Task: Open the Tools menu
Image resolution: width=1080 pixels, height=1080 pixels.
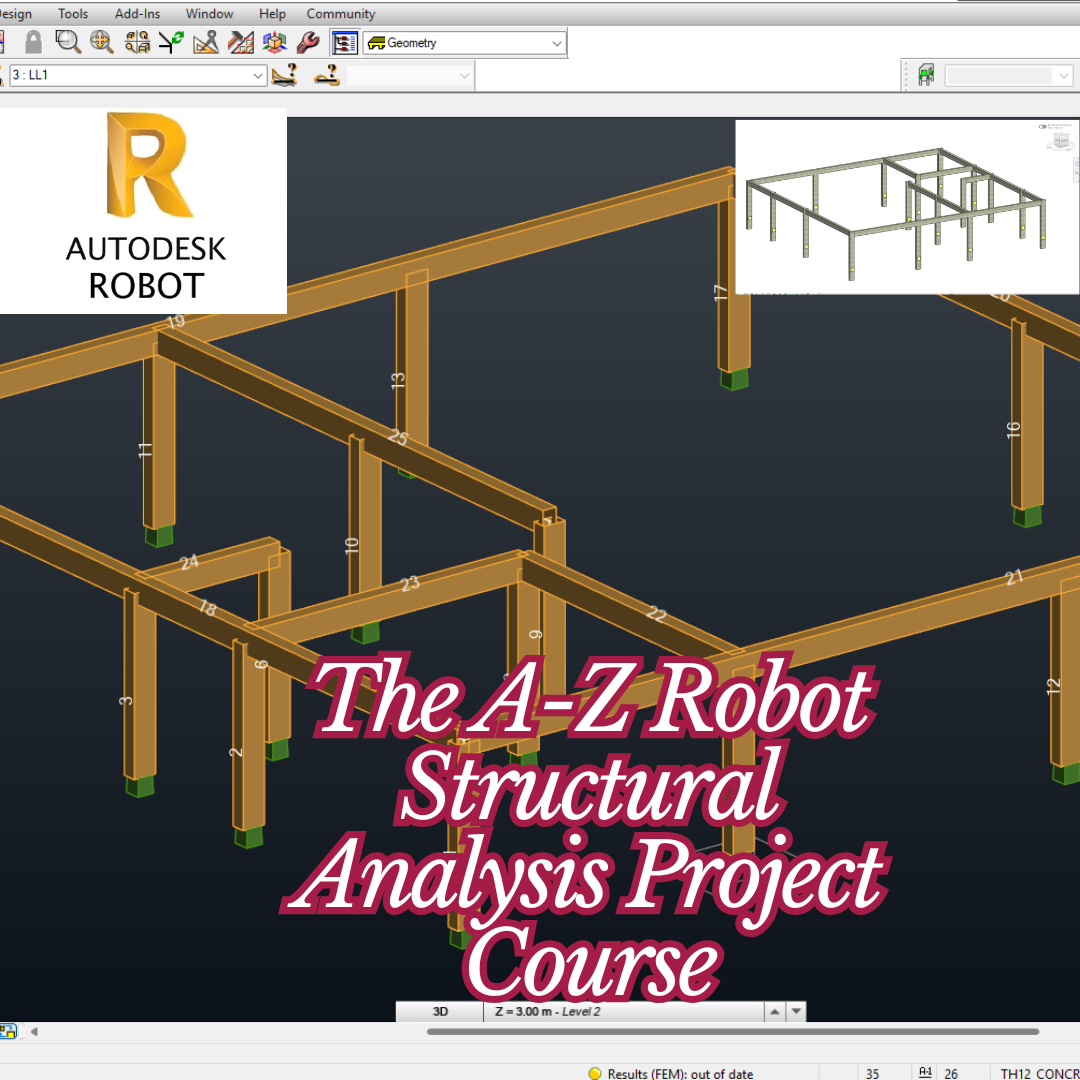Action: tap(72, 13)
